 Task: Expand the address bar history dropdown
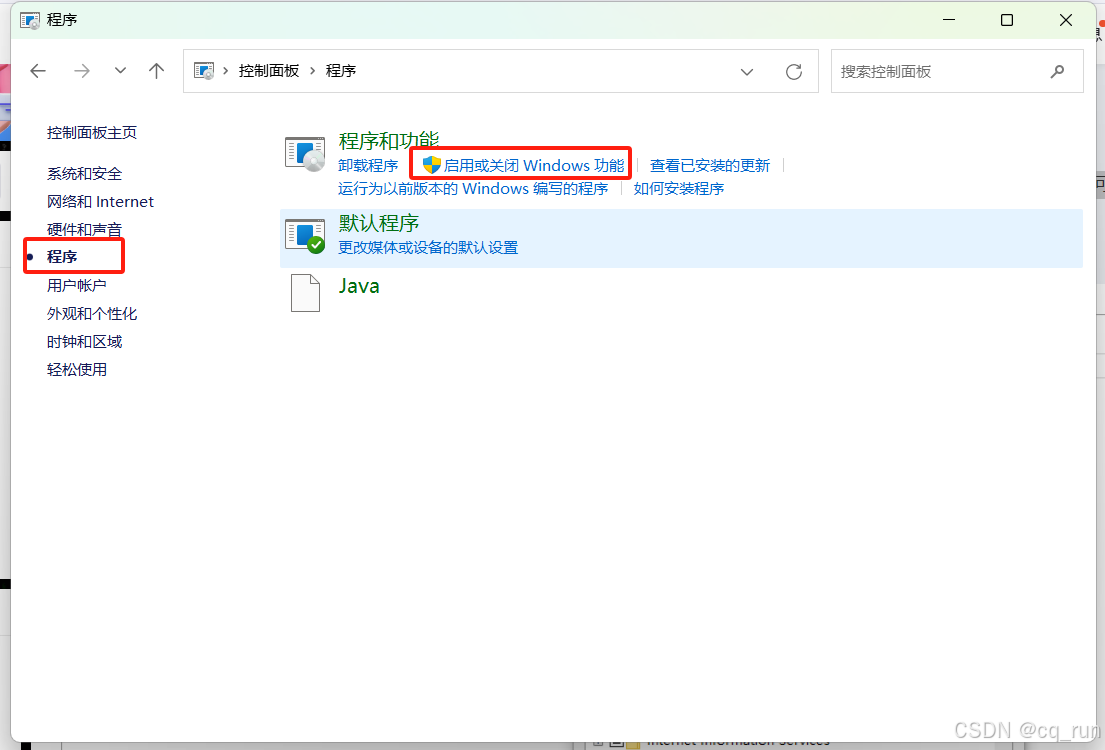(747, 71)
